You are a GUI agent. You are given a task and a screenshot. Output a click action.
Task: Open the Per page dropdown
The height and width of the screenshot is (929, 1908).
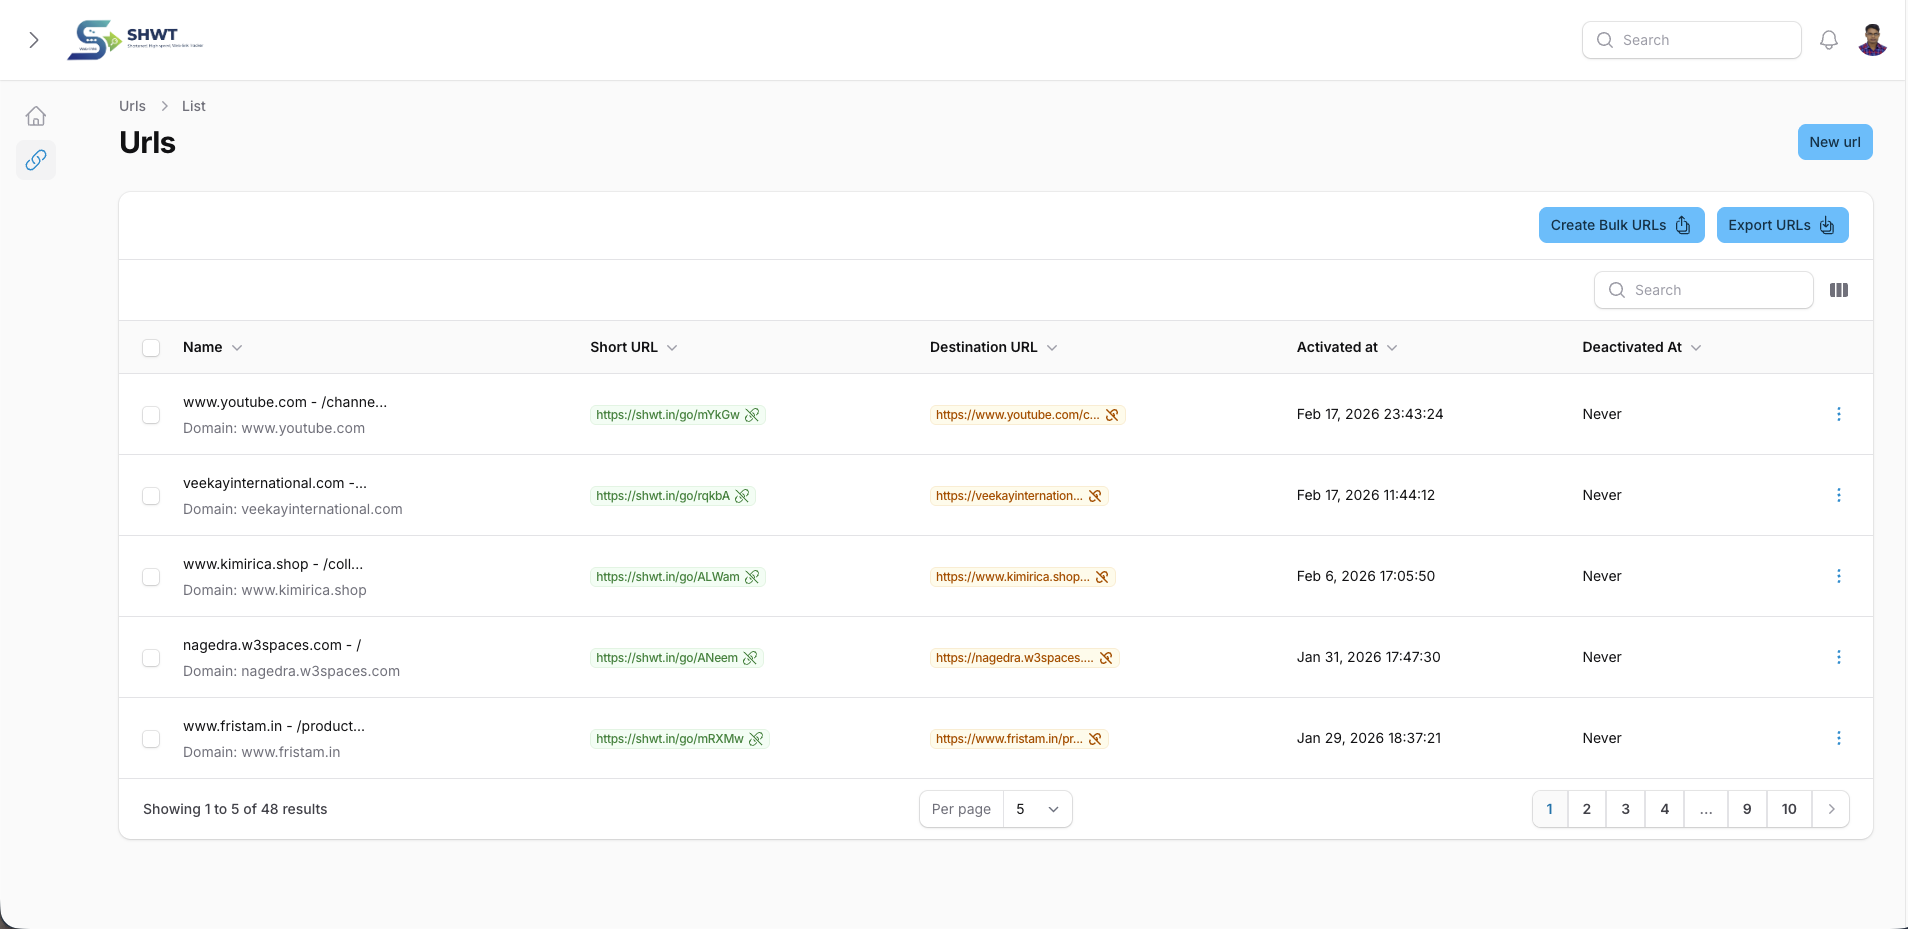[1037, 809]
